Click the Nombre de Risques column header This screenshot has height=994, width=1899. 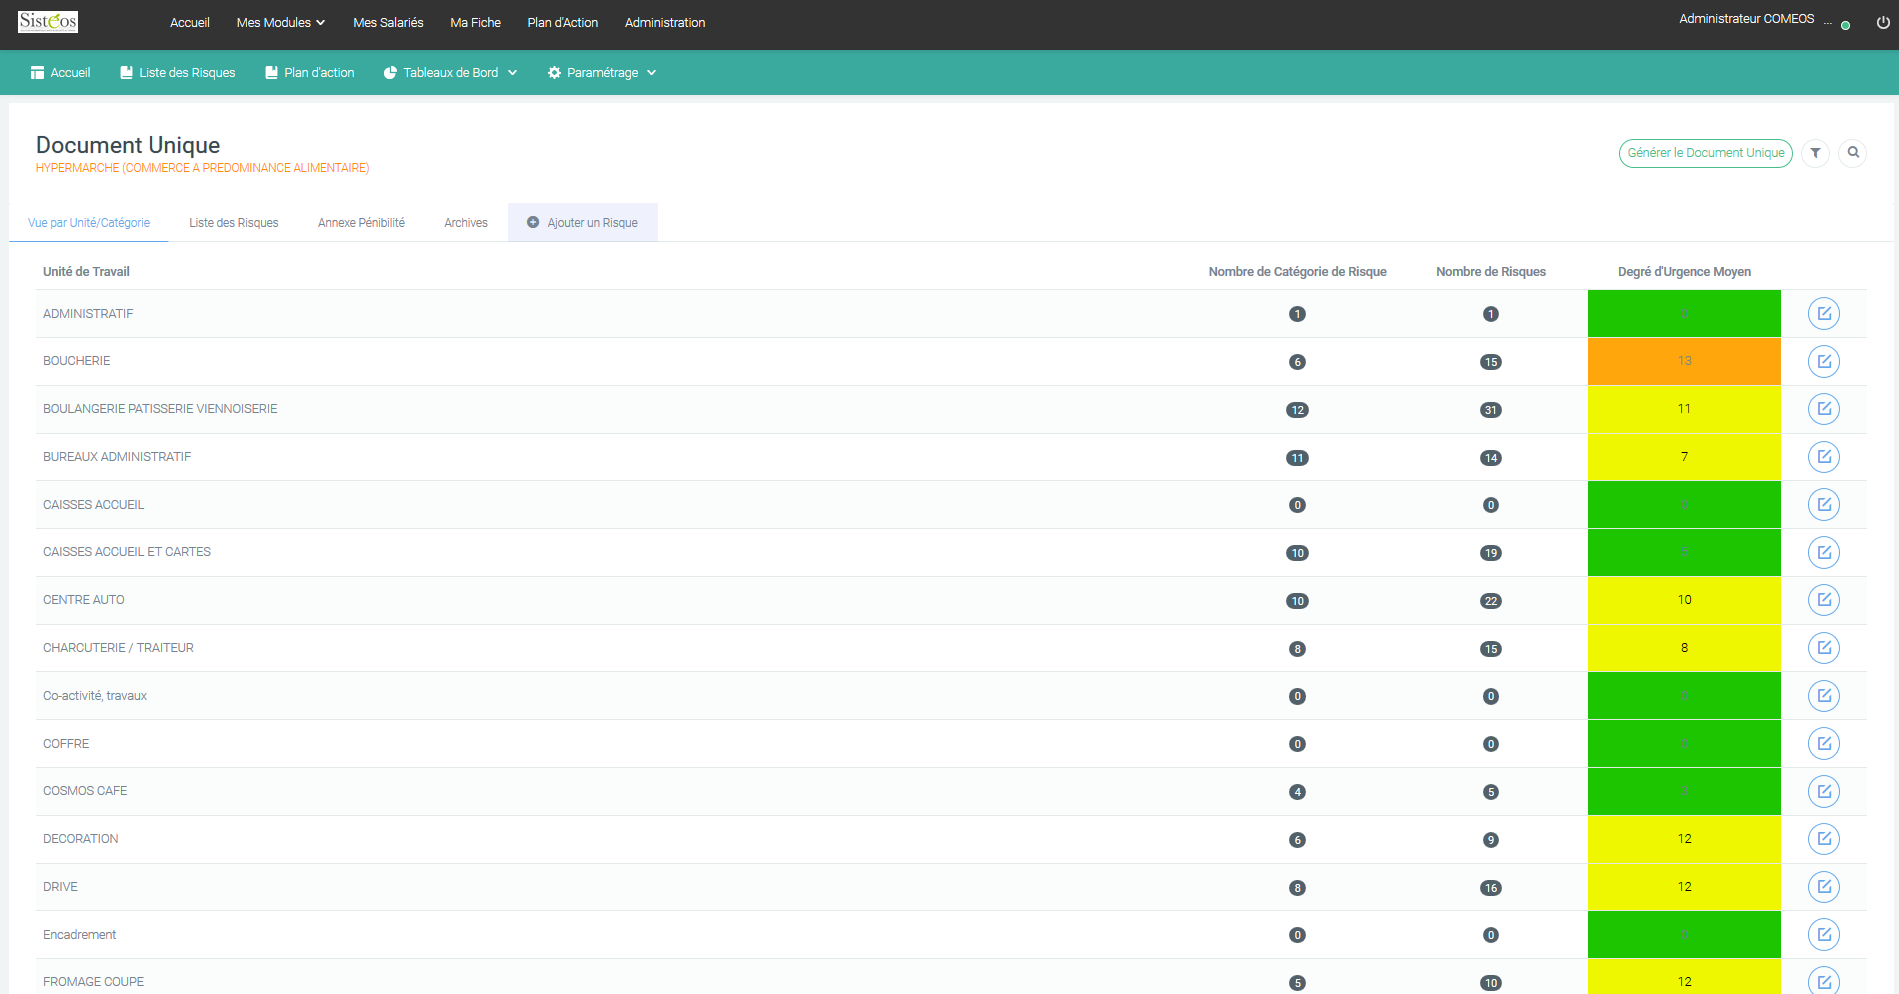click(x=1491, y=272)
